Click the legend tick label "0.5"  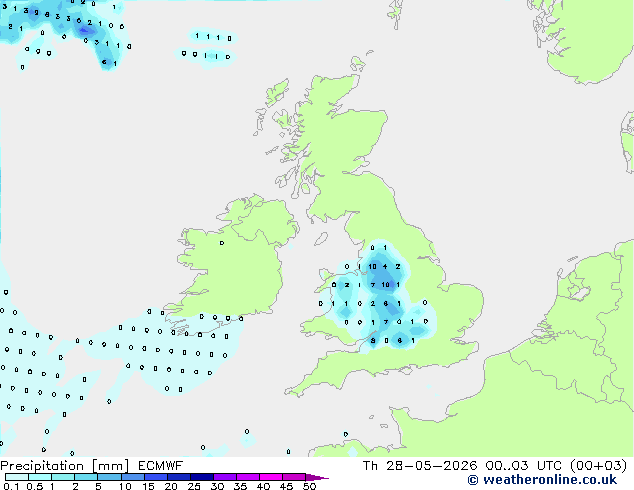tap(34, 486)
